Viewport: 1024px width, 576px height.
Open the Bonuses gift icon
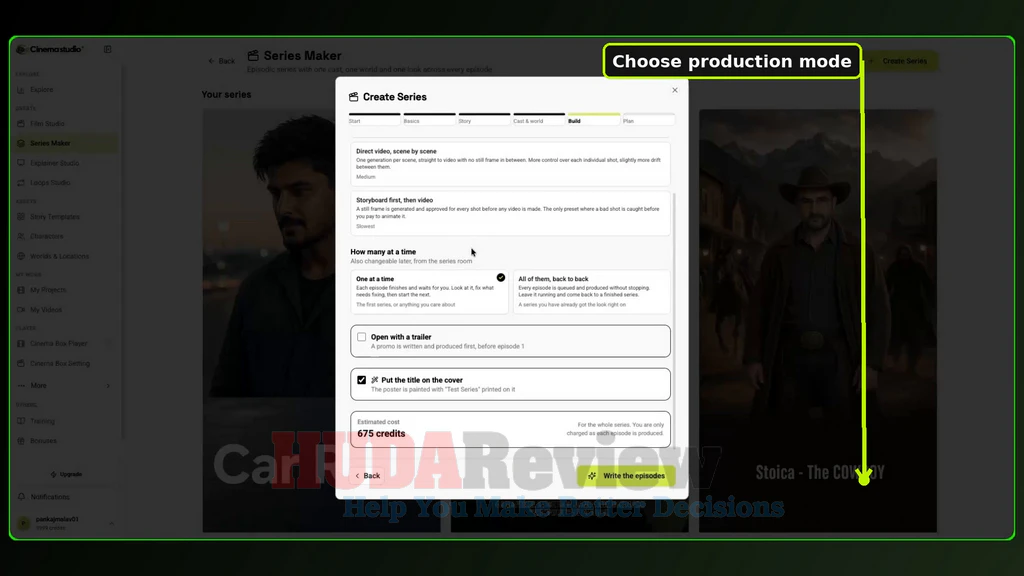point(21,441)
